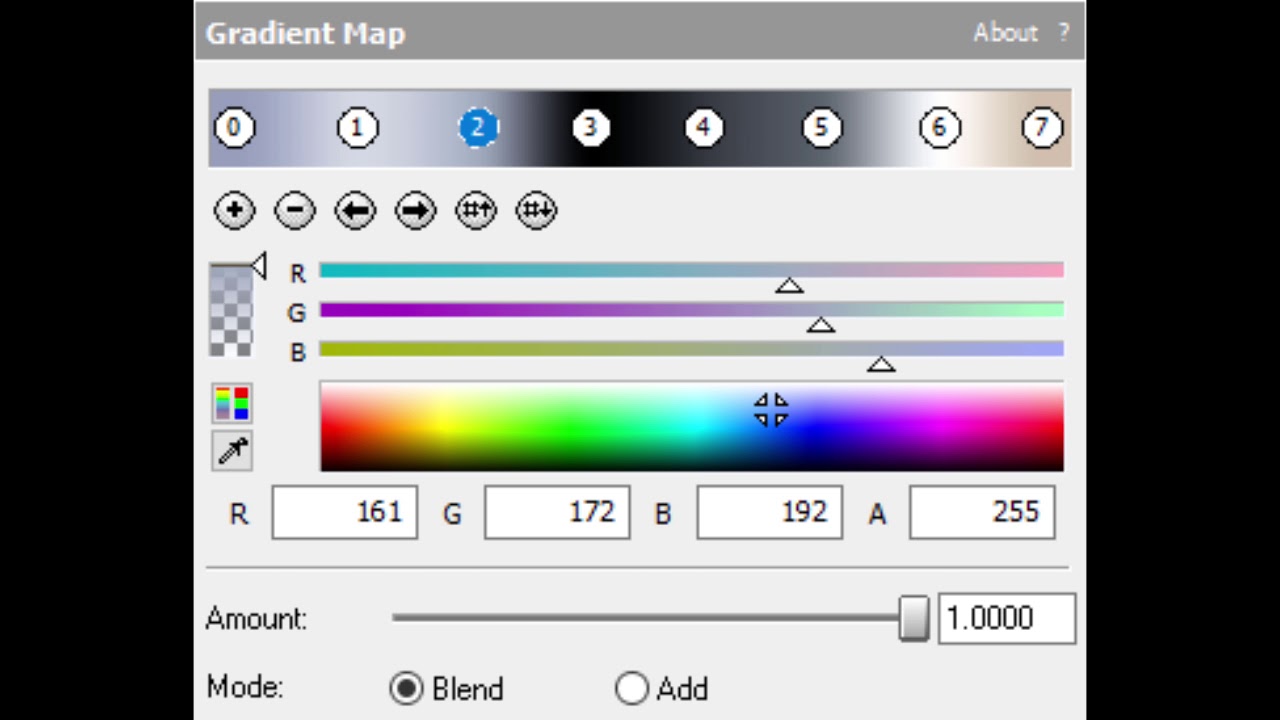Select gradient stop number 5
Image resolution: width=1280 pixels, height=720 pixels.
pos(821,128)
